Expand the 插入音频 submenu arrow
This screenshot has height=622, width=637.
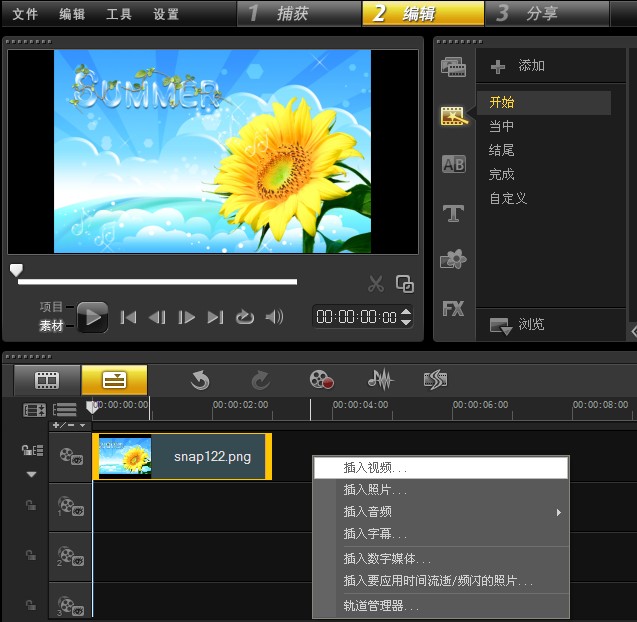coord(559,512)
